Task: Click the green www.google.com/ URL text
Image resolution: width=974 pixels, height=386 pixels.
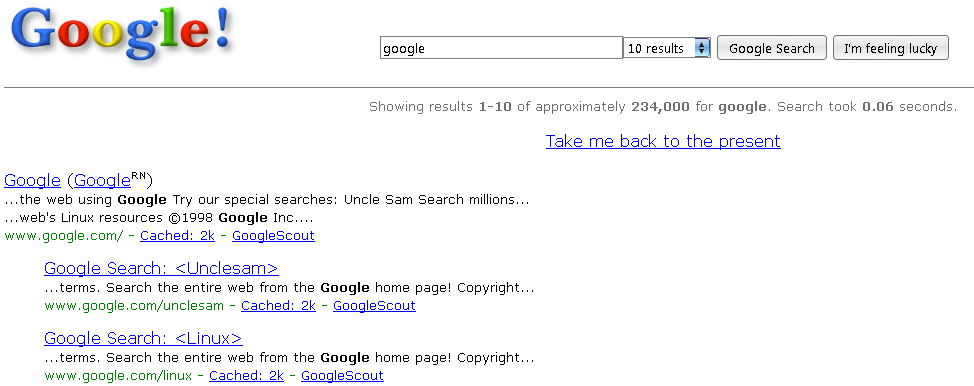Action: [64, 236]
